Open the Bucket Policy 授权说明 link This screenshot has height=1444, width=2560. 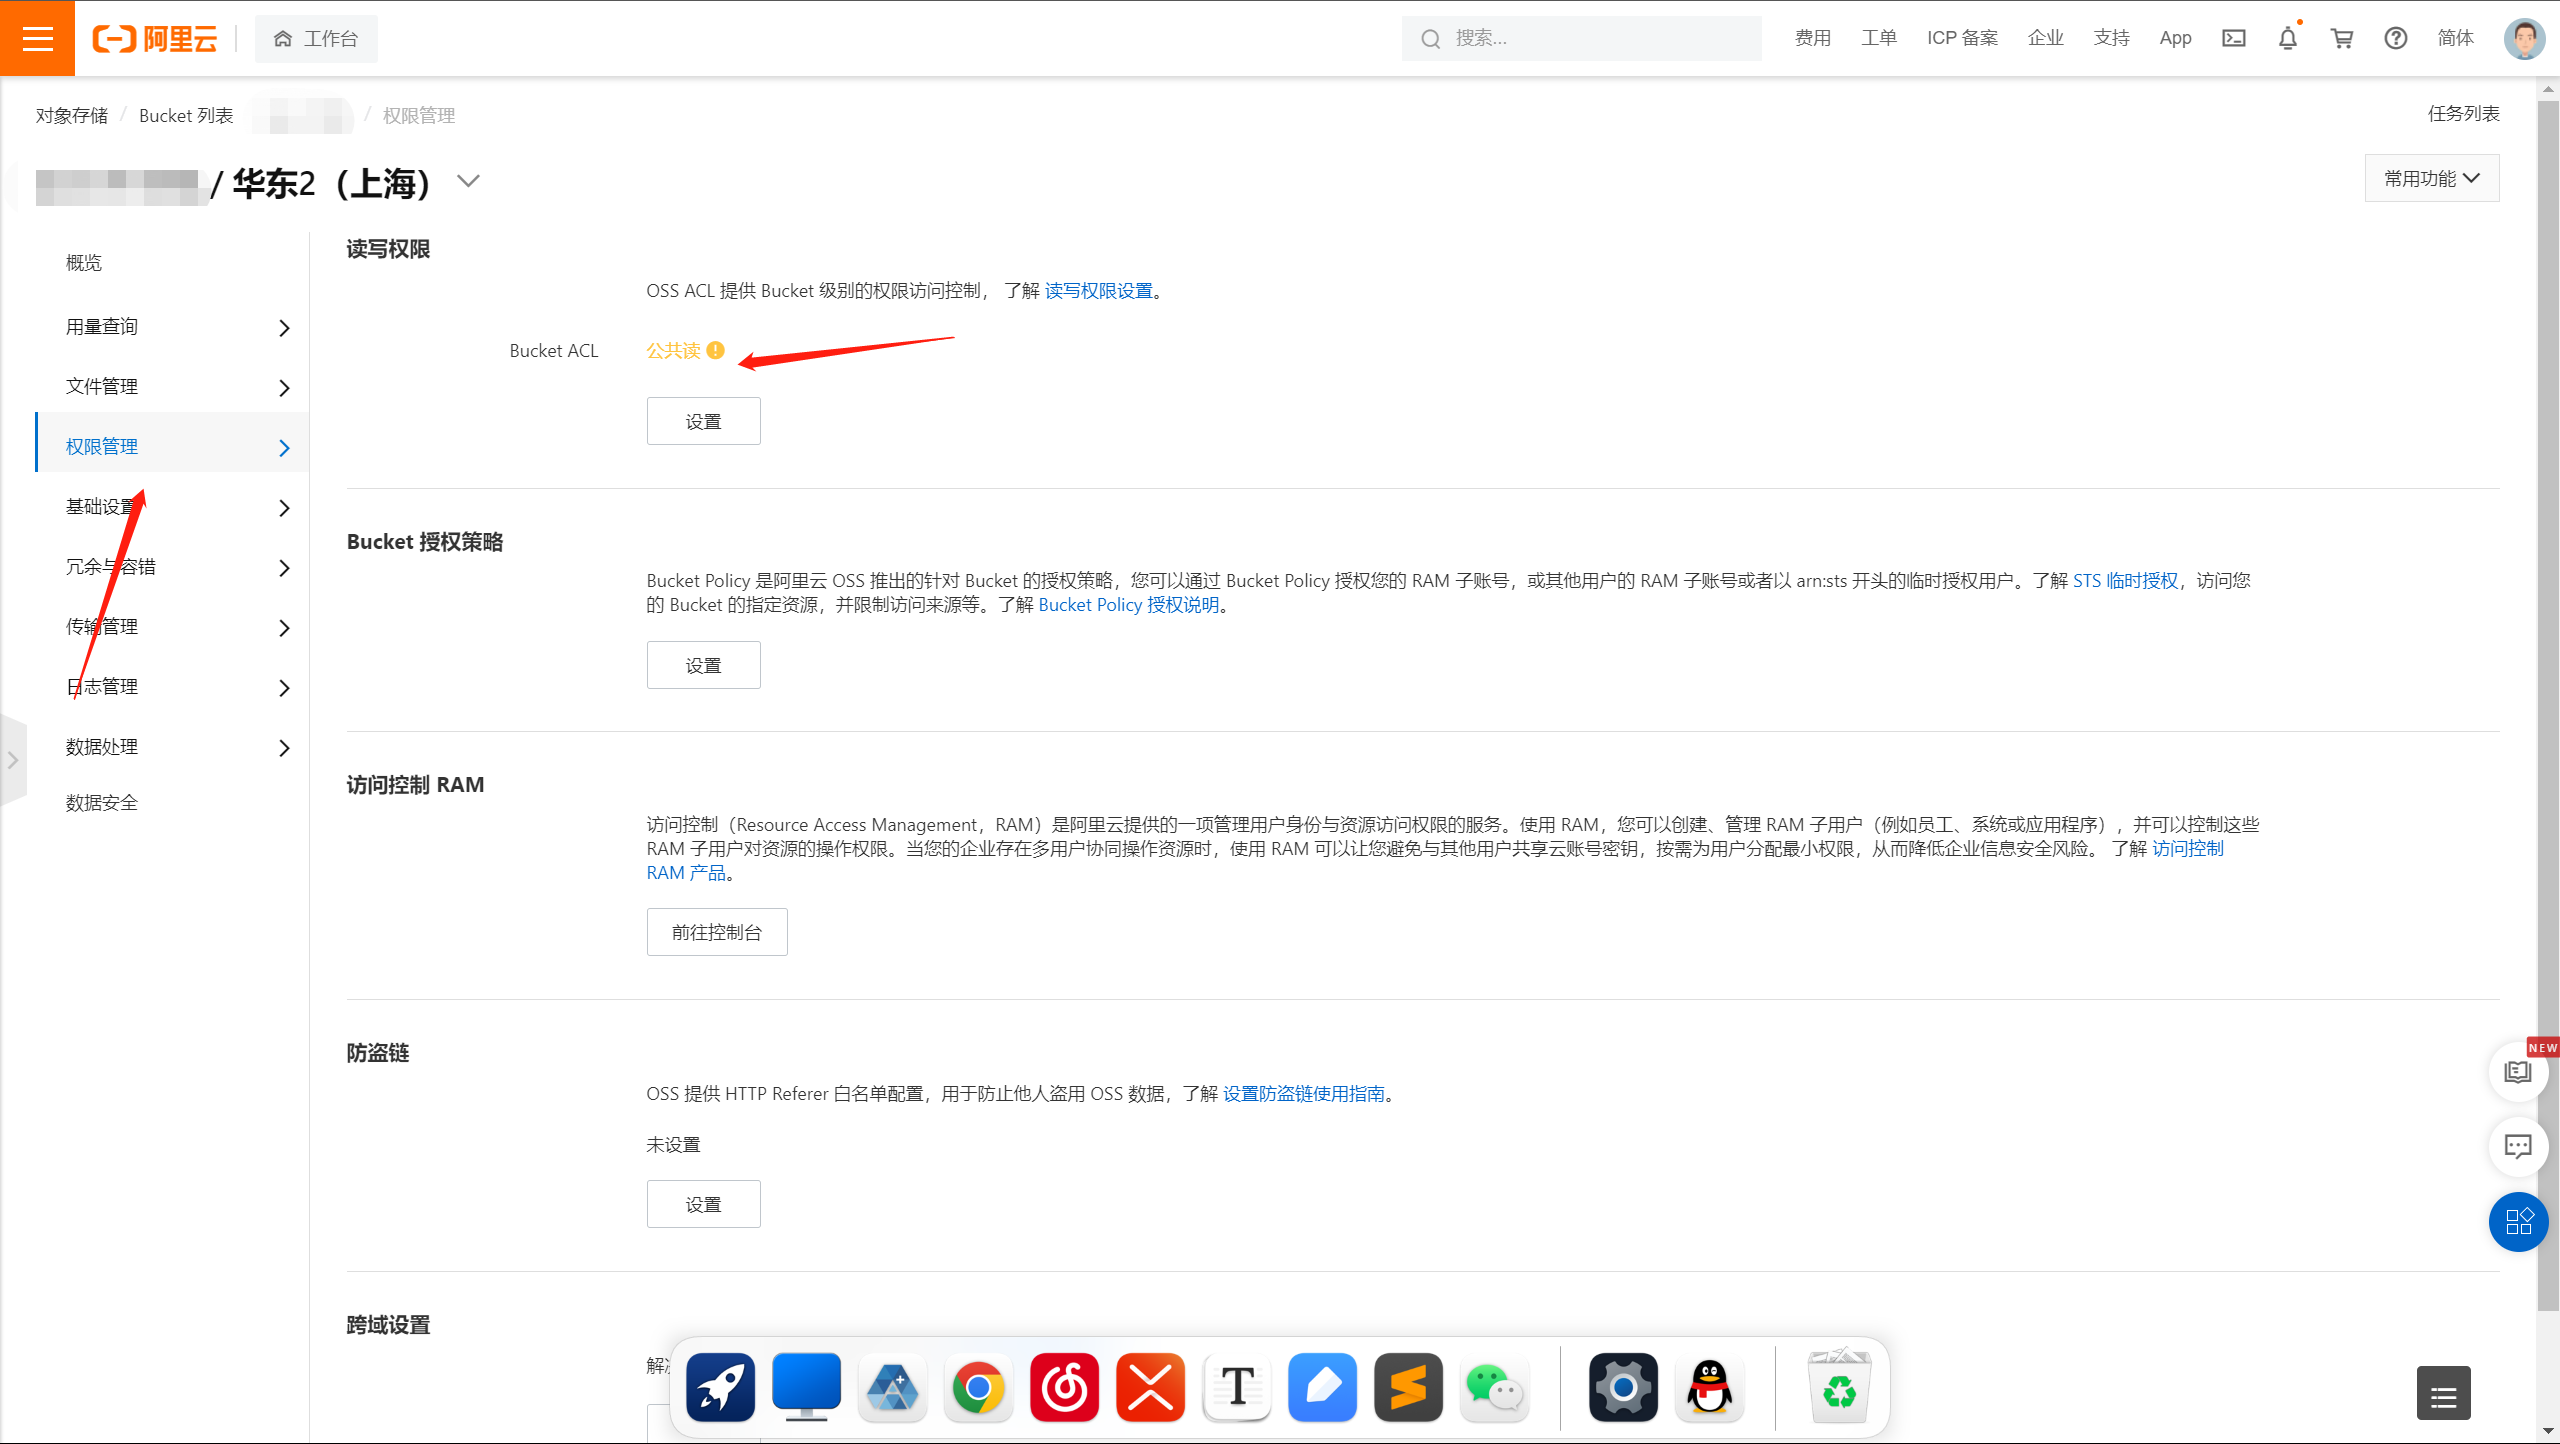pos(1128,605)
